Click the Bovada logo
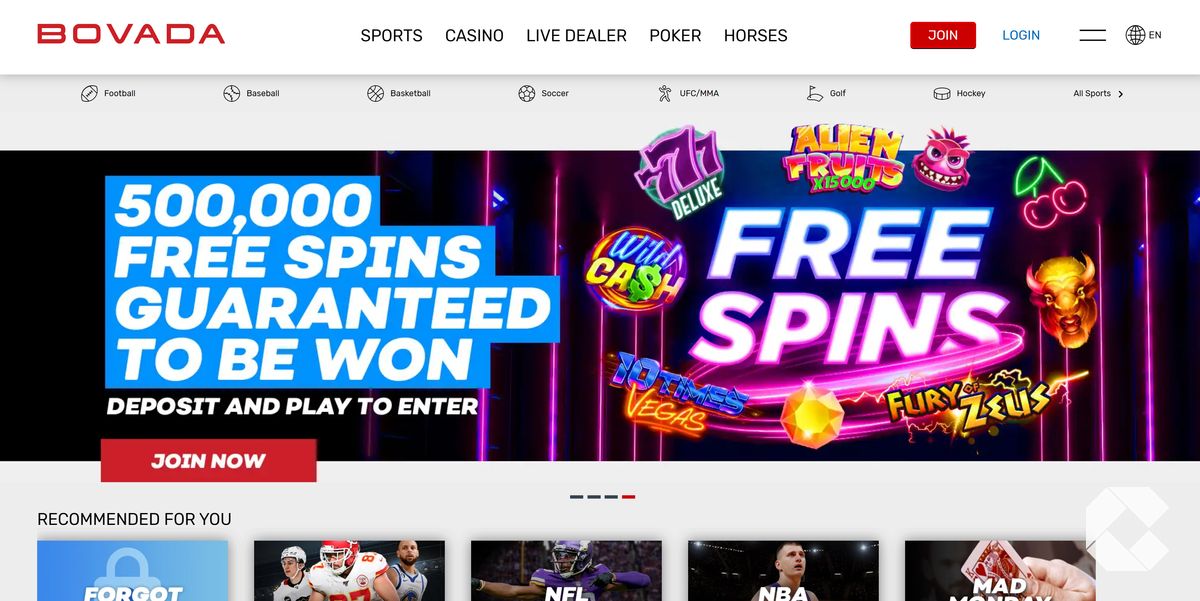Image resolution: width=1200 pixels, height=601 pixels. pyautogui.click(x=131, y=34)
